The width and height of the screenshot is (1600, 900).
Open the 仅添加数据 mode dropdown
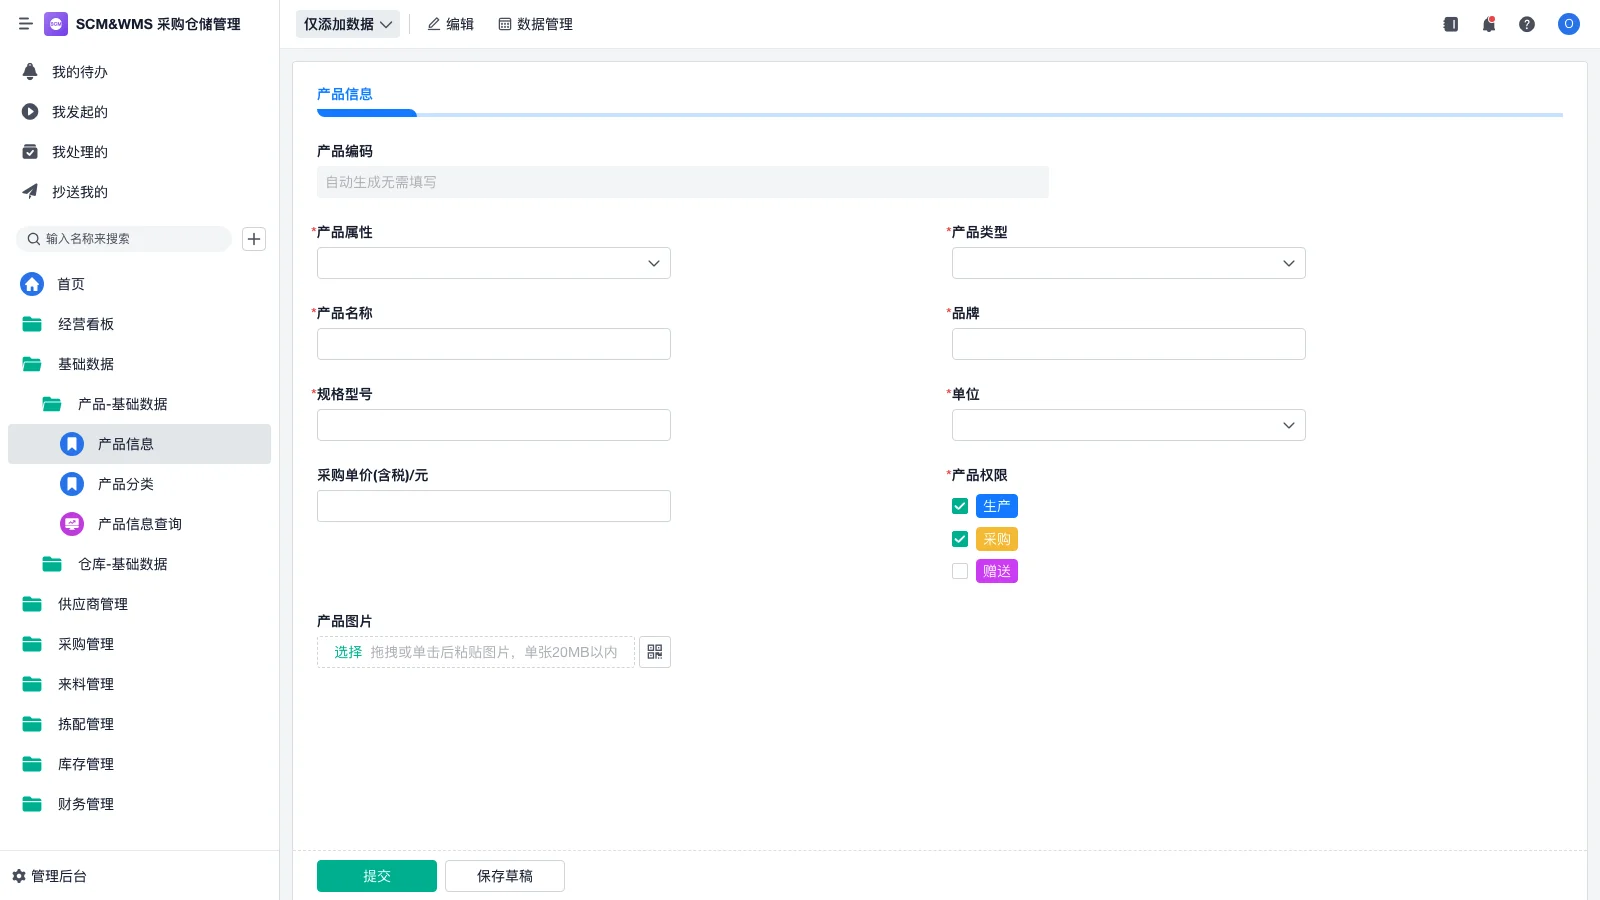click(x=348, y=24)
